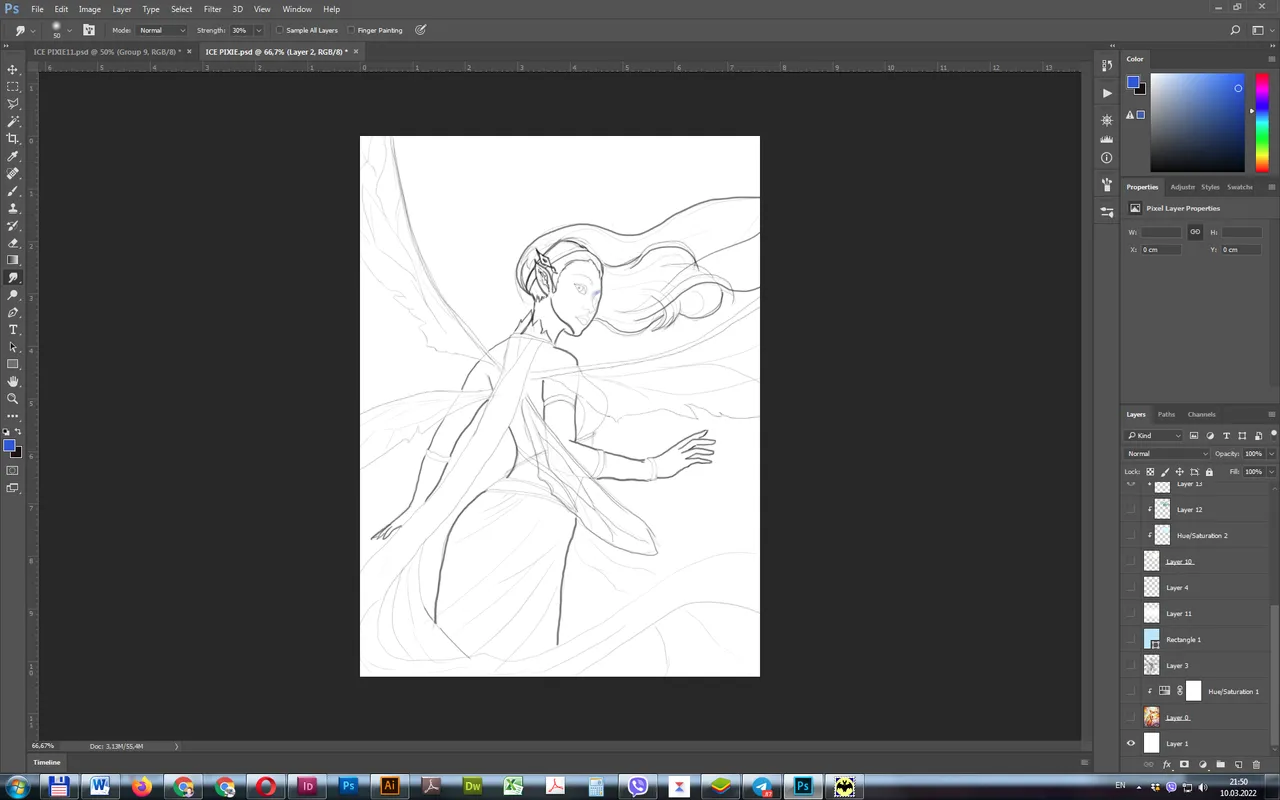Show Layer 10 via its visibility box
Image resolution: width=1280 pixels, height=800 pixels.
(1131, 561)
